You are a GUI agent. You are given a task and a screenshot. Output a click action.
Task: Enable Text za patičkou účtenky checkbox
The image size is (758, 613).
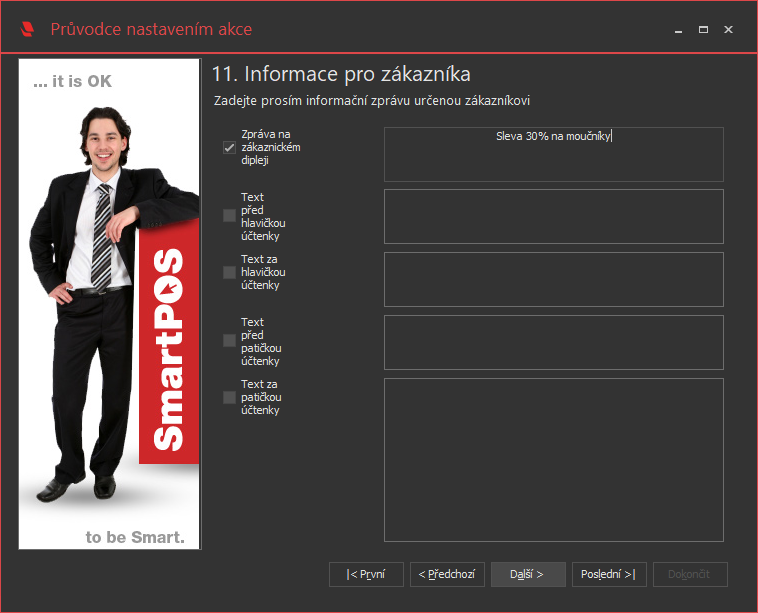pyautogui.click(x=229, y=397)
